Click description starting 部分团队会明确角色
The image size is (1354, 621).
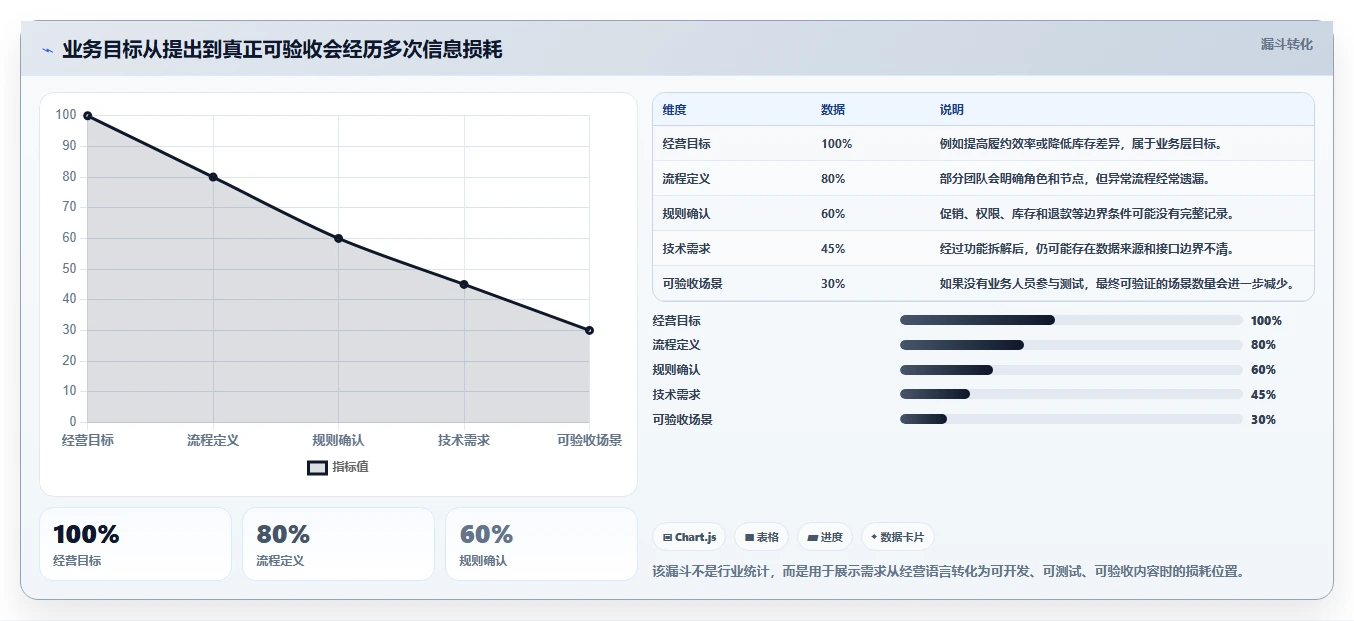[1075, 179]
